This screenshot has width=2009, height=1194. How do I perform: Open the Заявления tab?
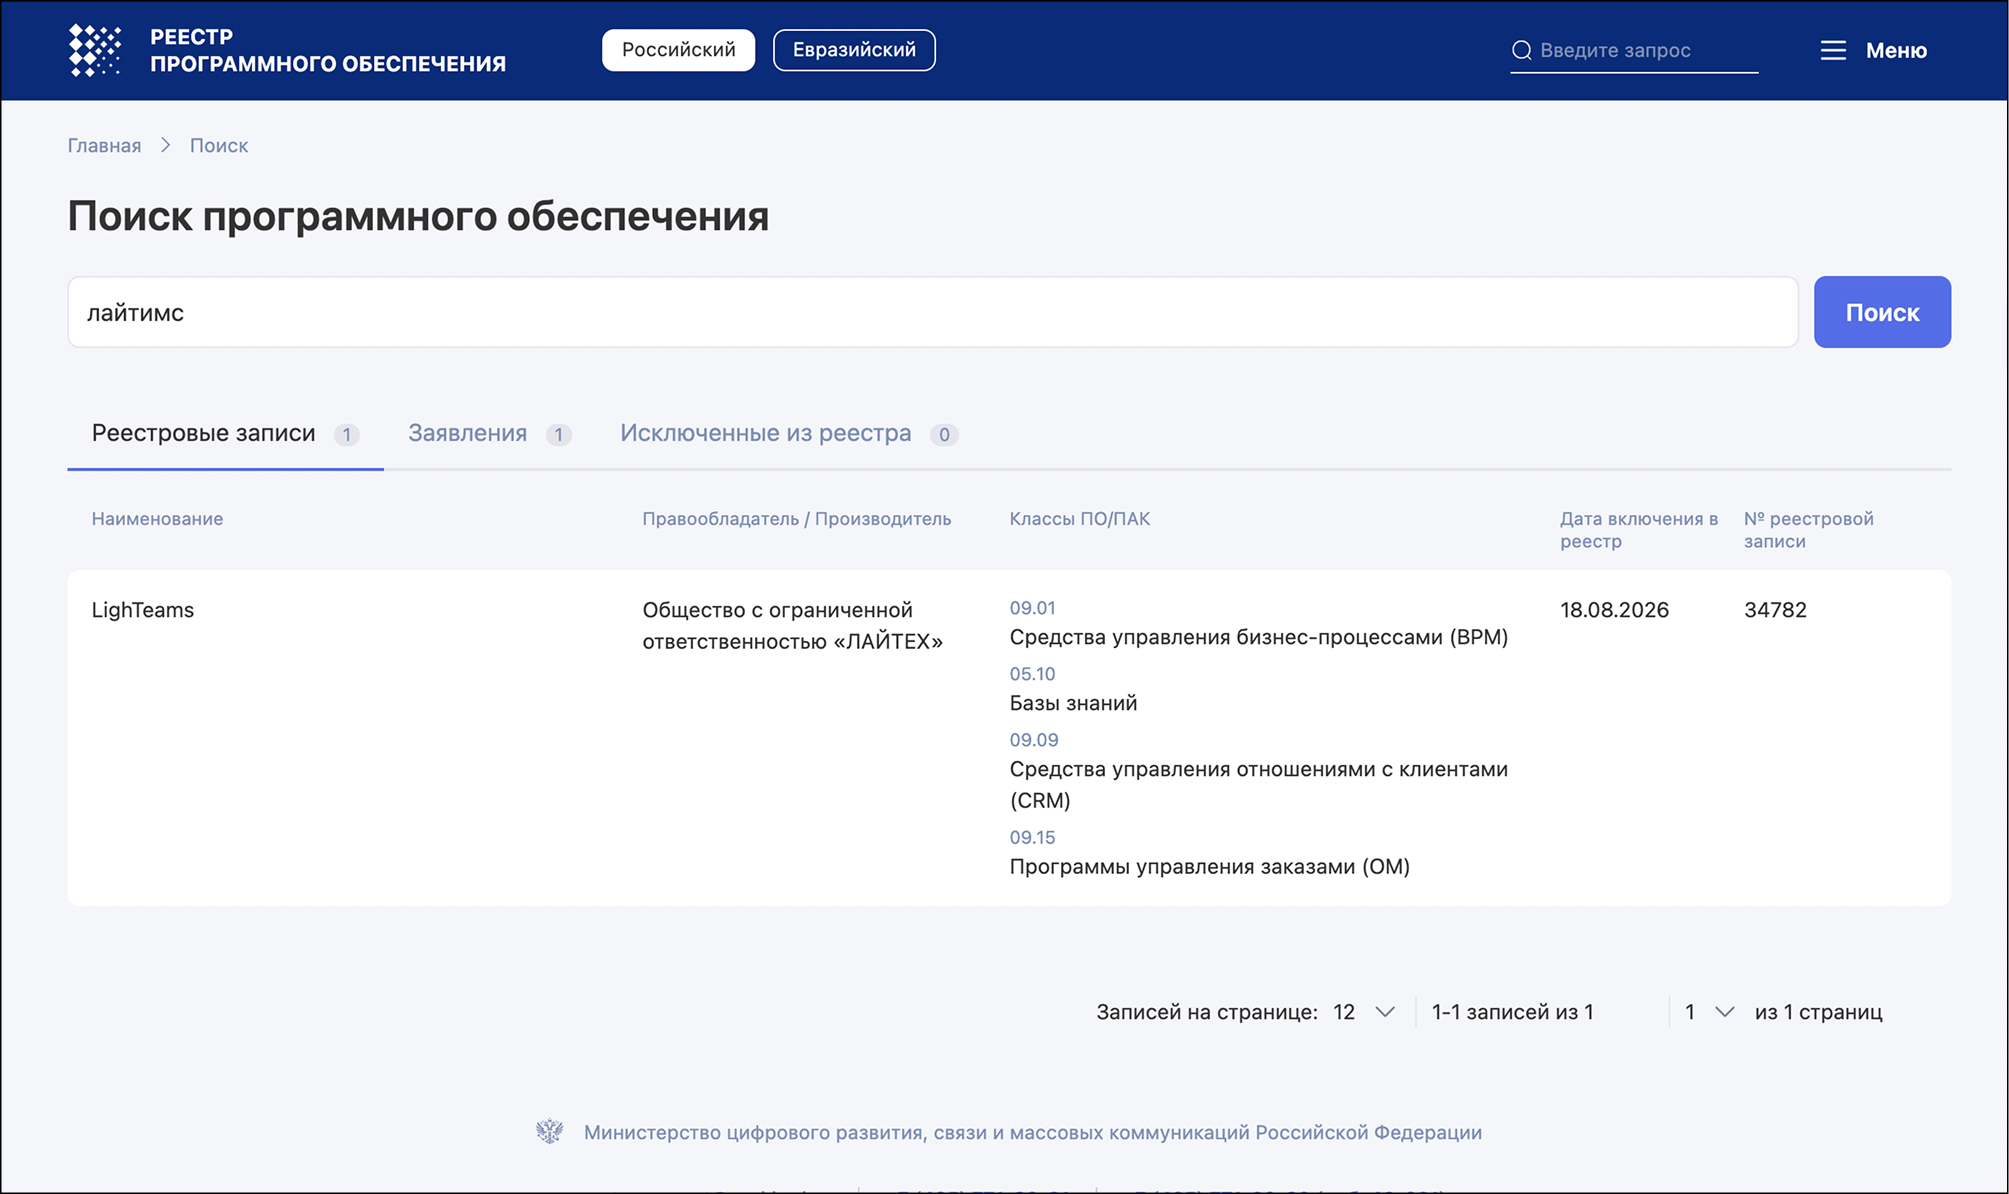point(490,433)
